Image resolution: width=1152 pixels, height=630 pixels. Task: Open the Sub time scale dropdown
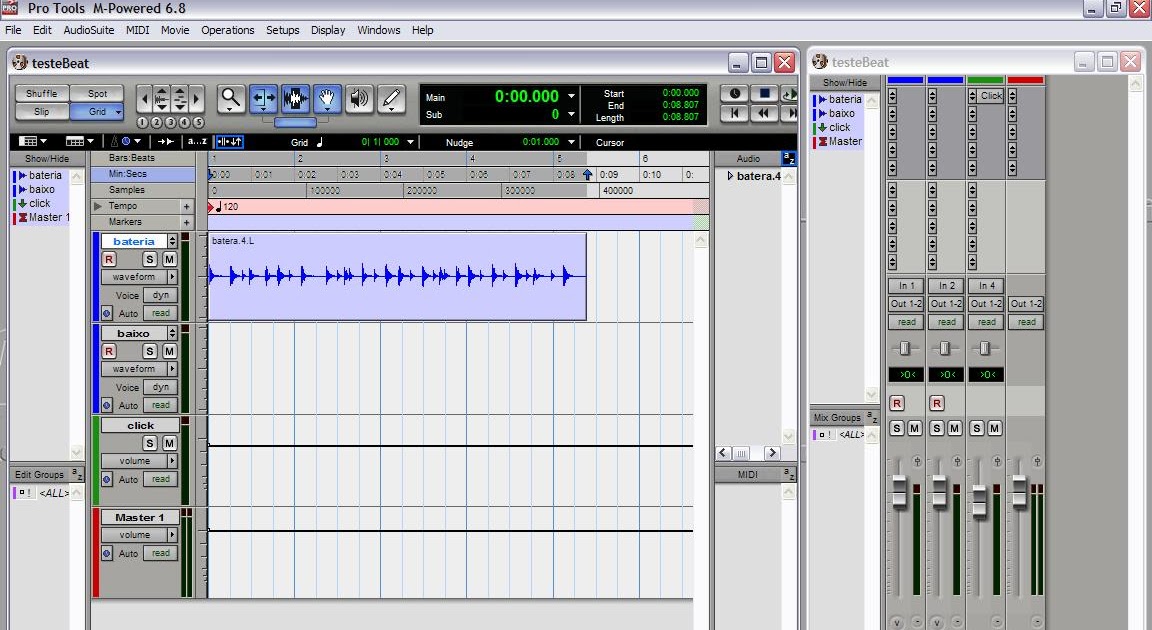coord(572,115)
